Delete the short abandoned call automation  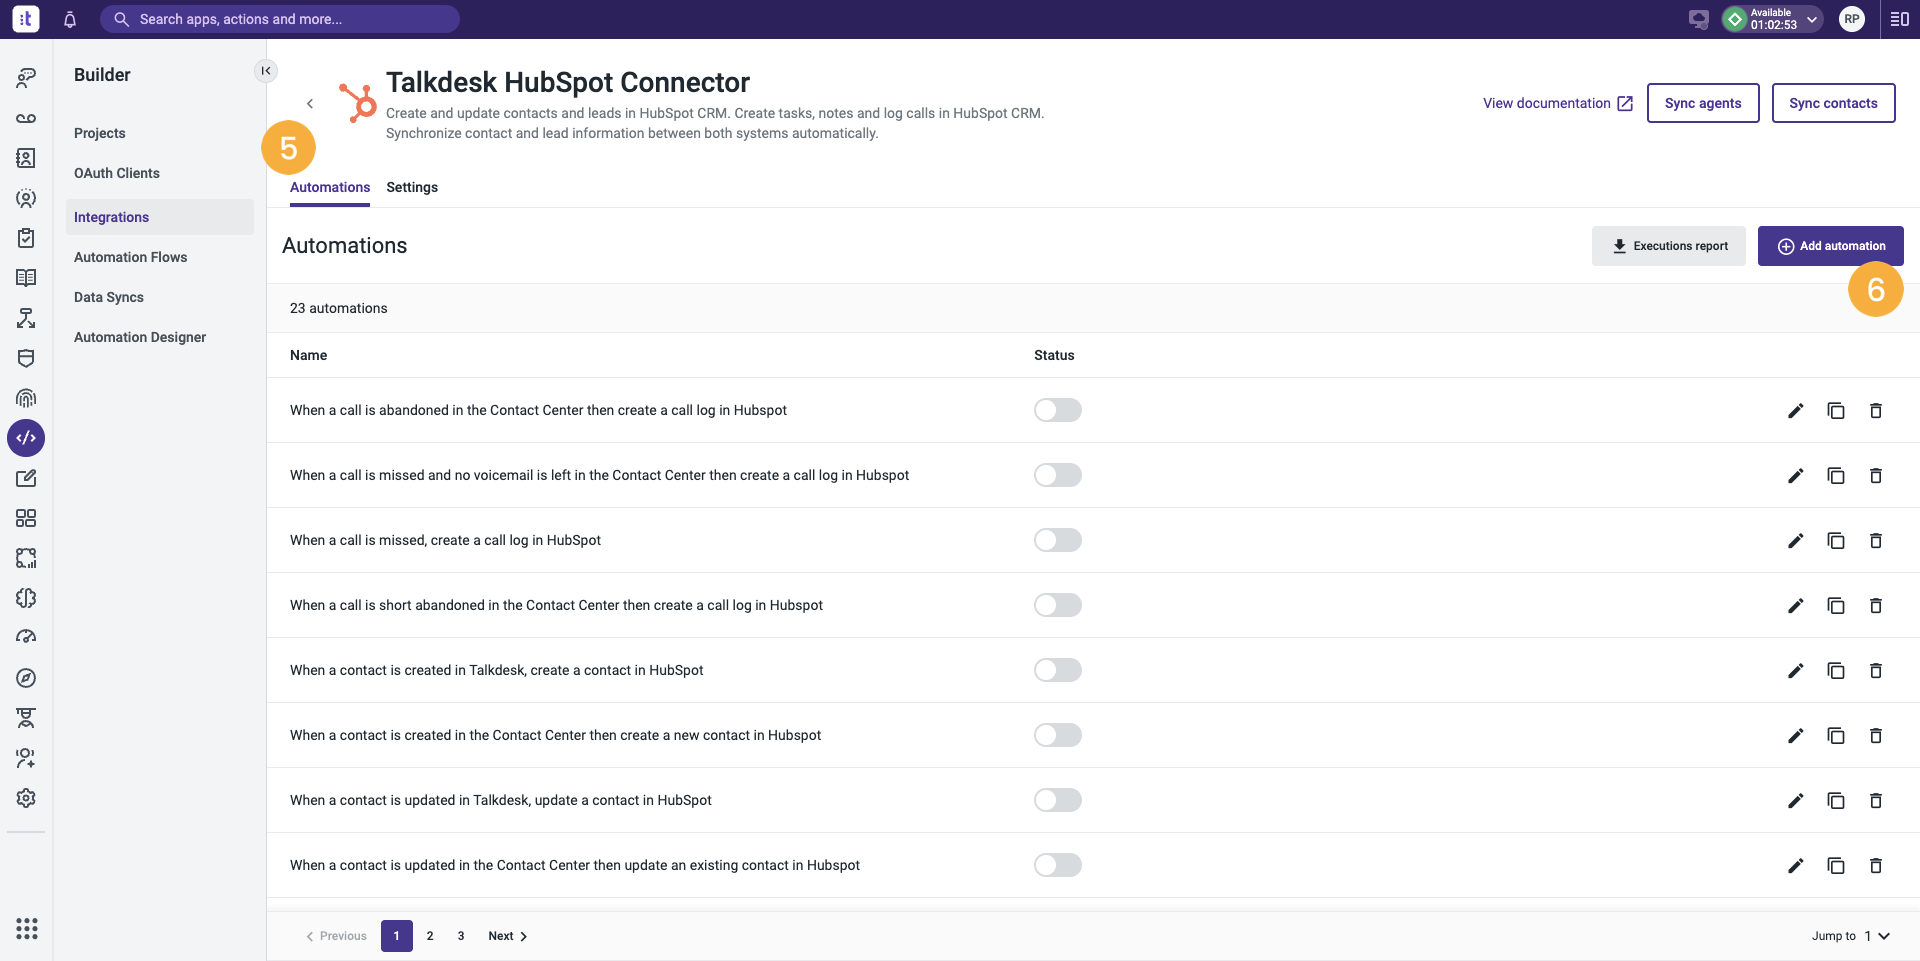tap(1876, 605)
